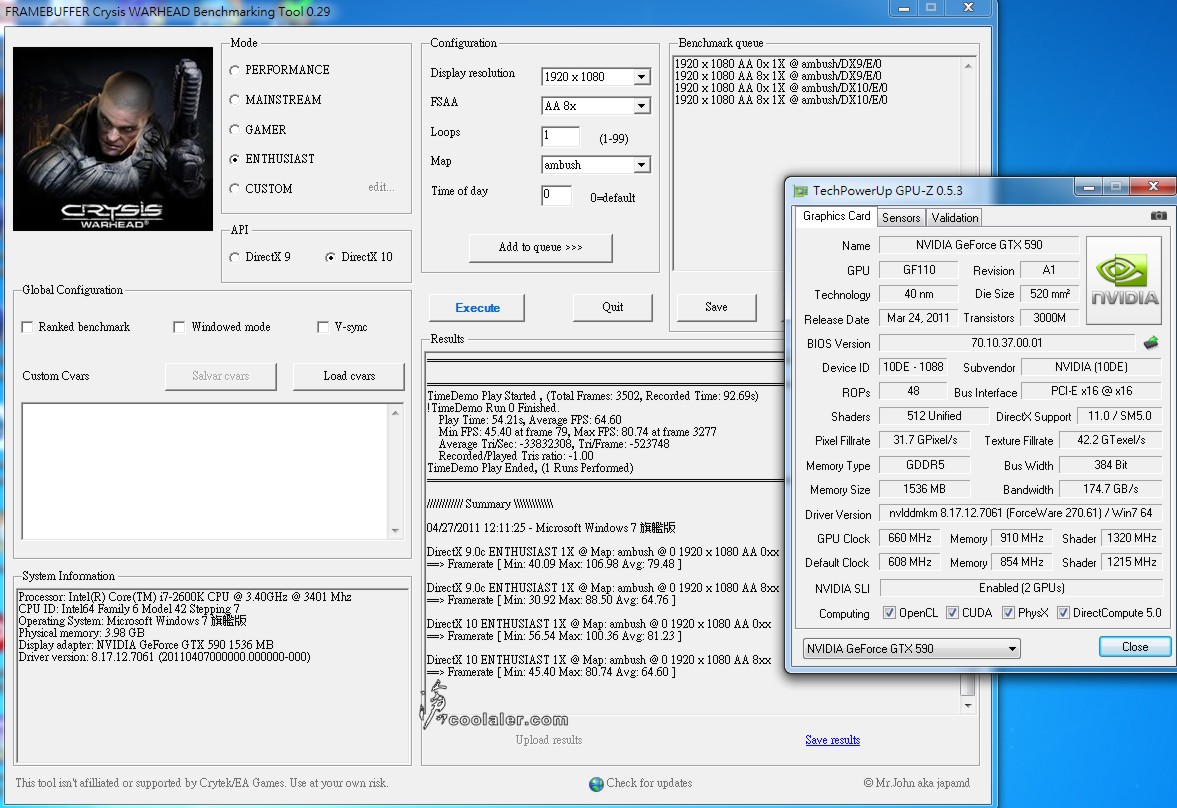1177x808 pixels.
Task: Open the Map dropdown showing ambush
Action: (641, 164)
